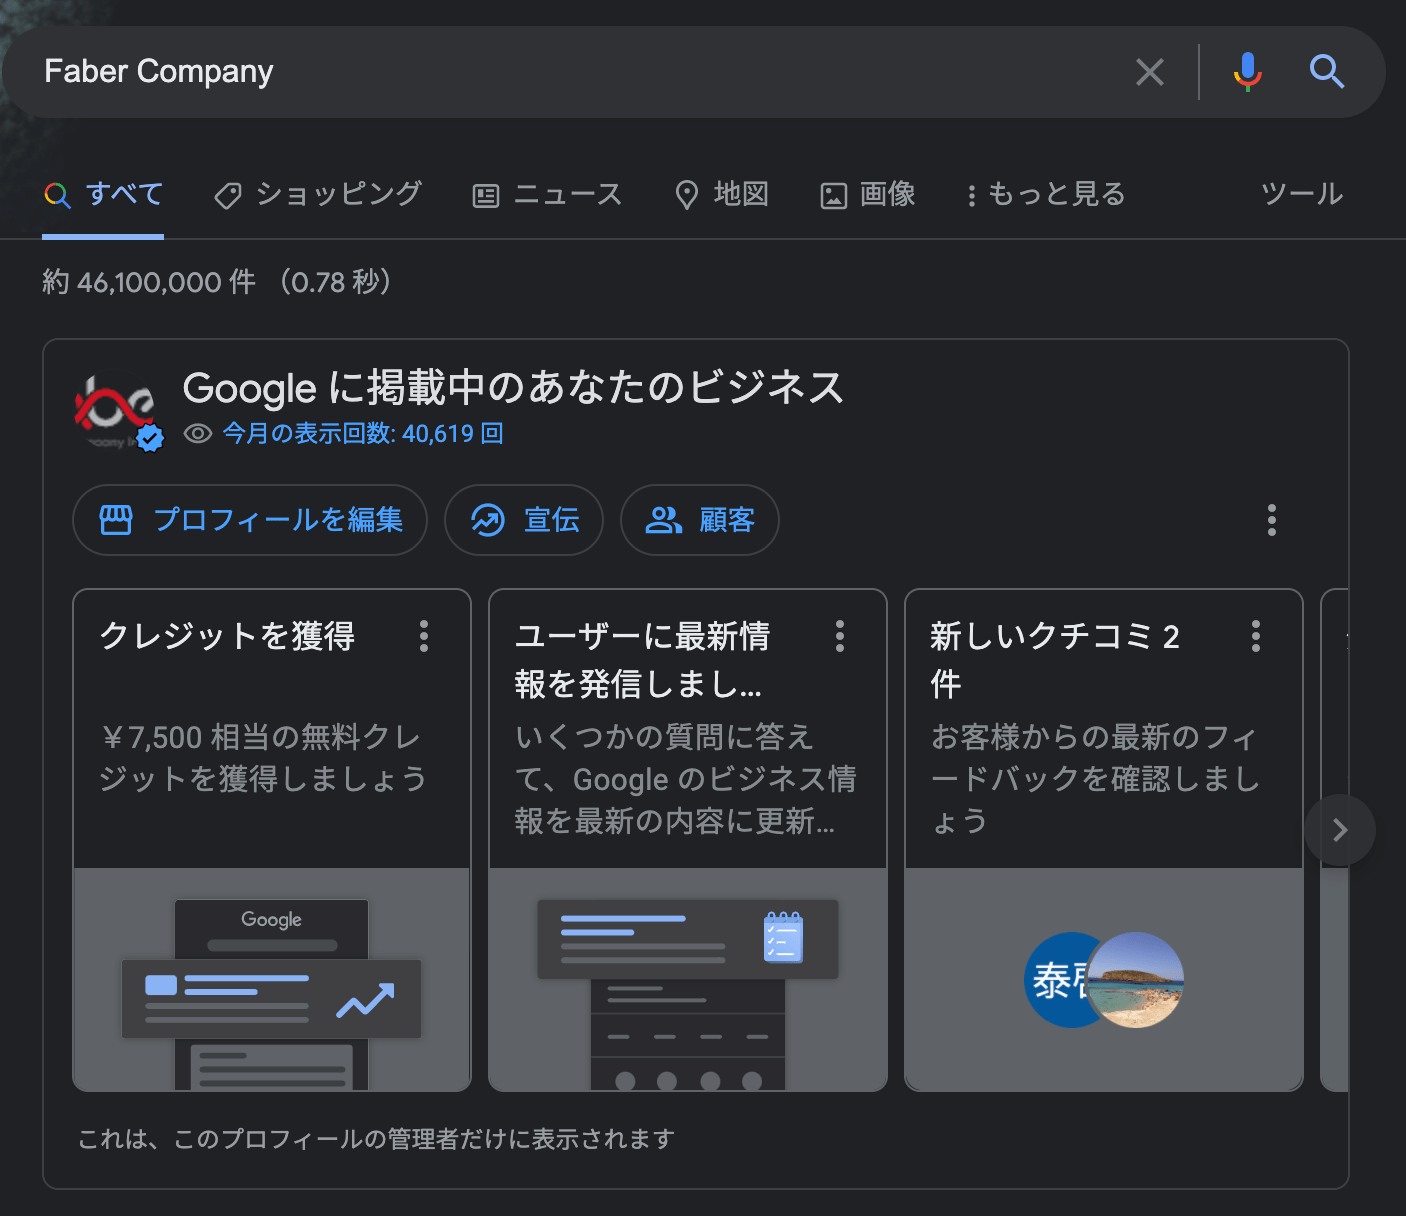Open 新しいクチコミ 2 件 card options menu
This screenshot has width=1406, height=1216.
click(x=1256, y=636)
